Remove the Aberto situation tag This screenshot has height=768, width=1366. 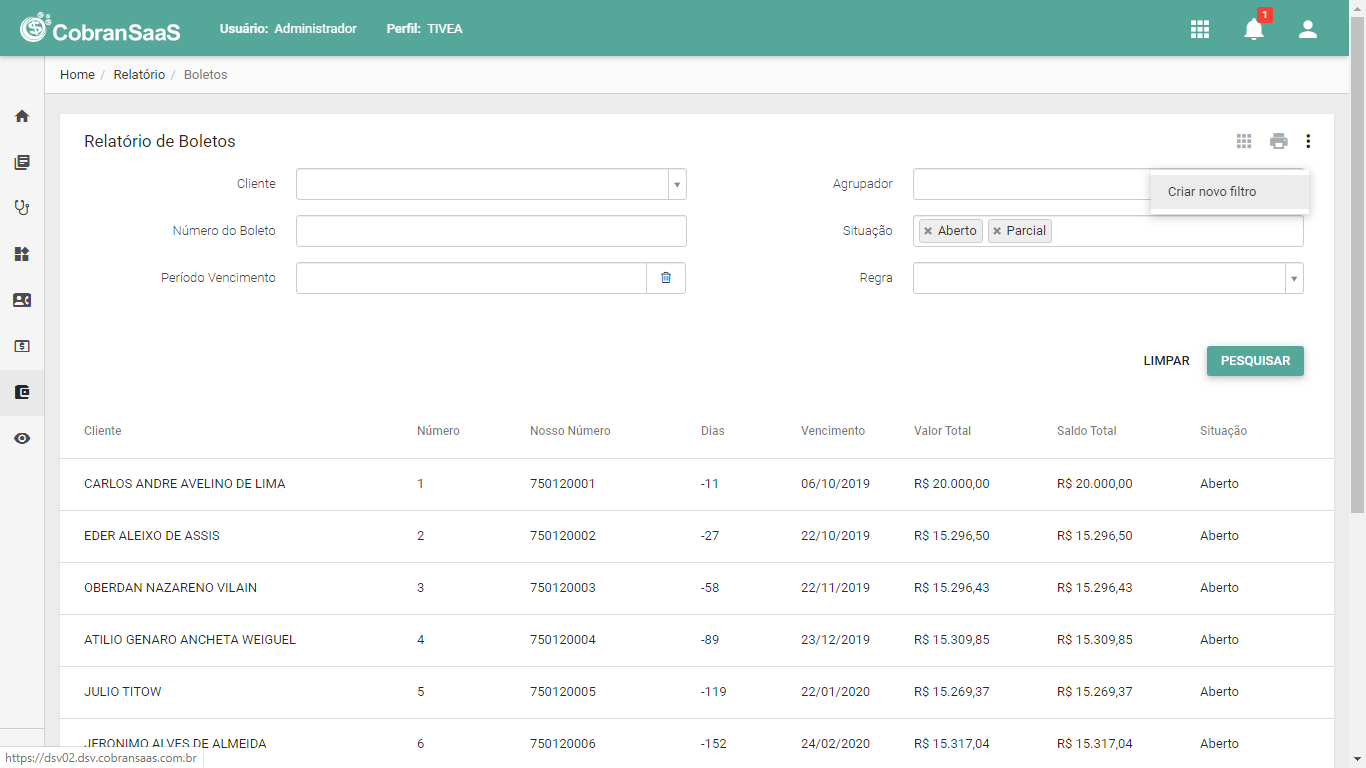[x=928, y=231]
